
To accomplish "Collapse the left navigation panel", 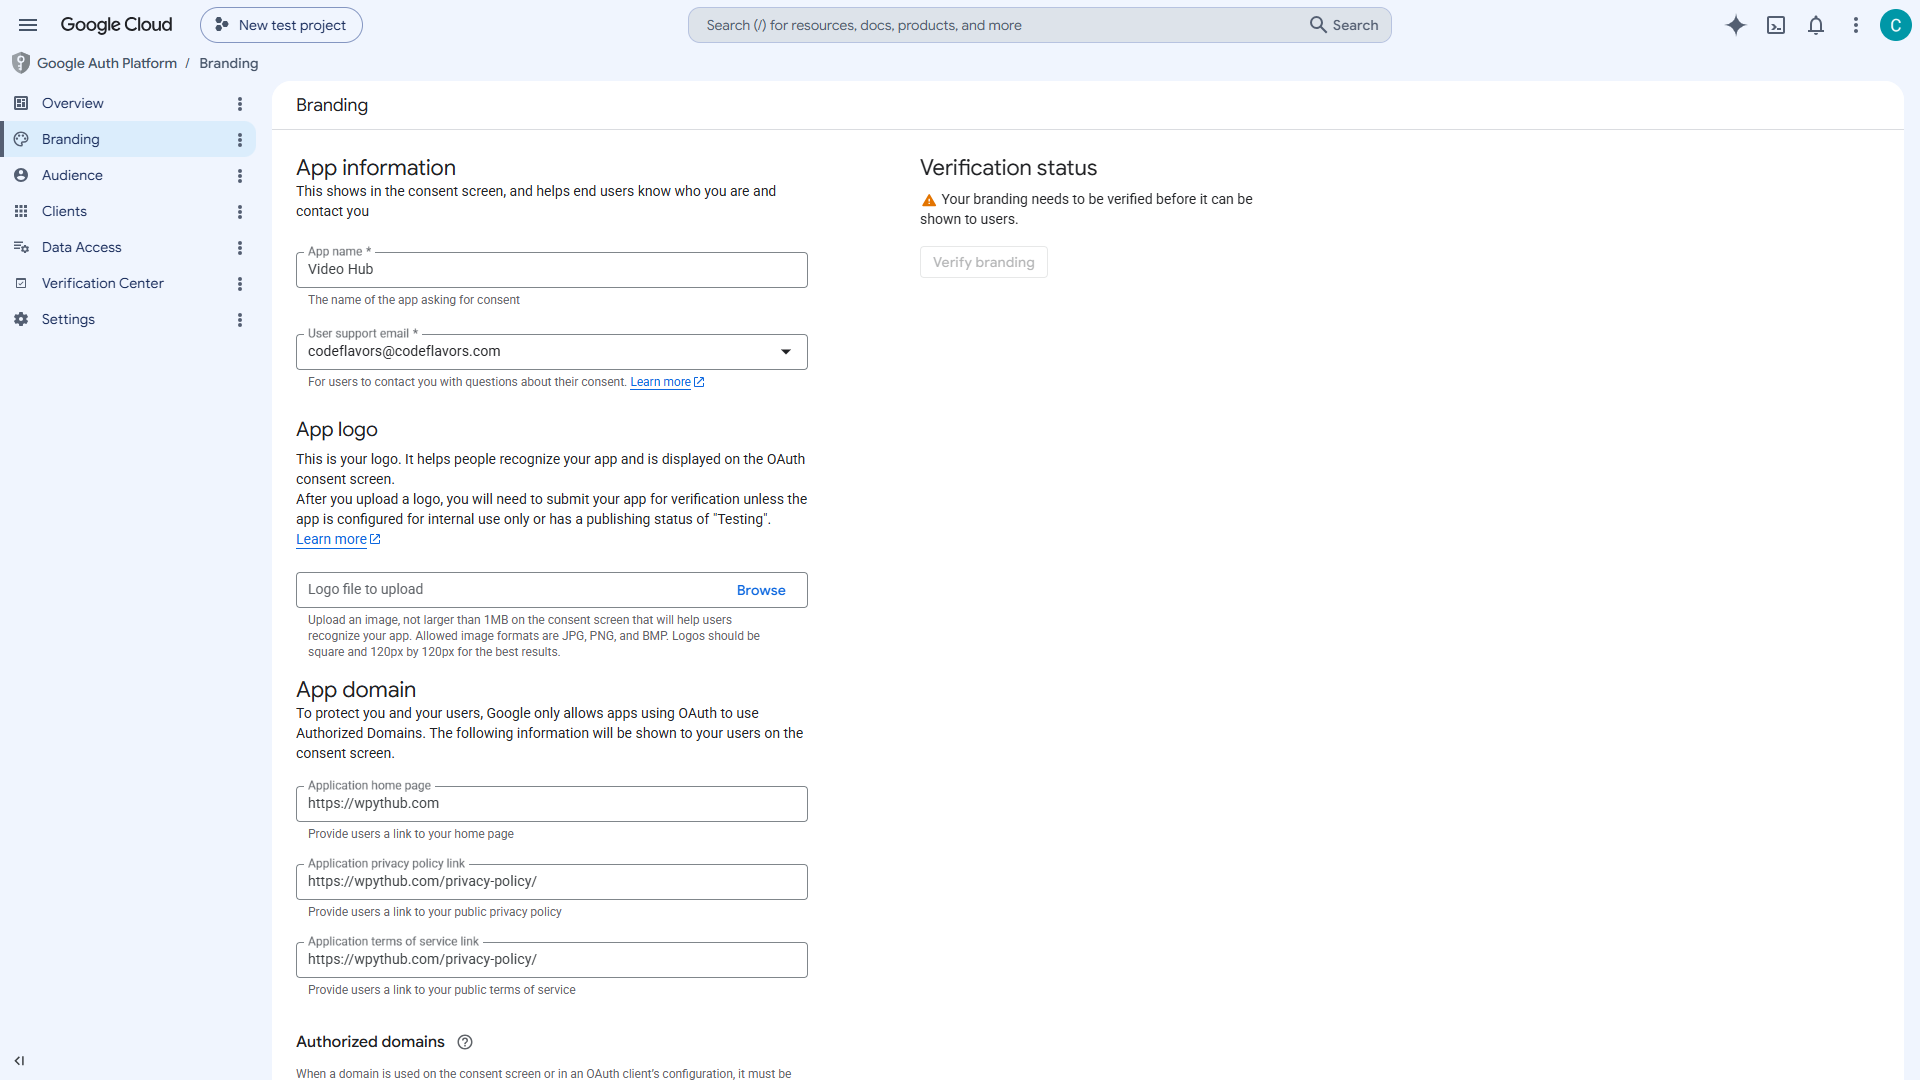I will pos(19,1061).
